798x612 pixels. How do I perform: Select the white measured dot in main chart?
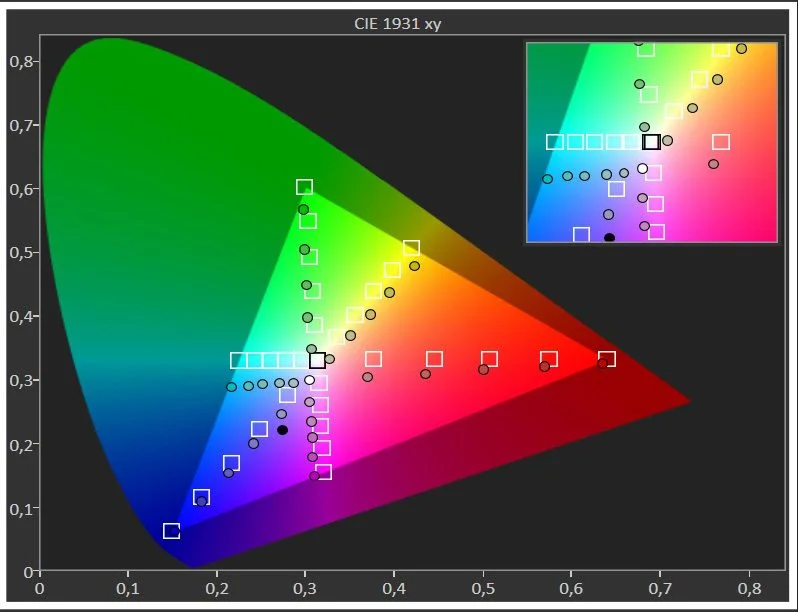310,380
